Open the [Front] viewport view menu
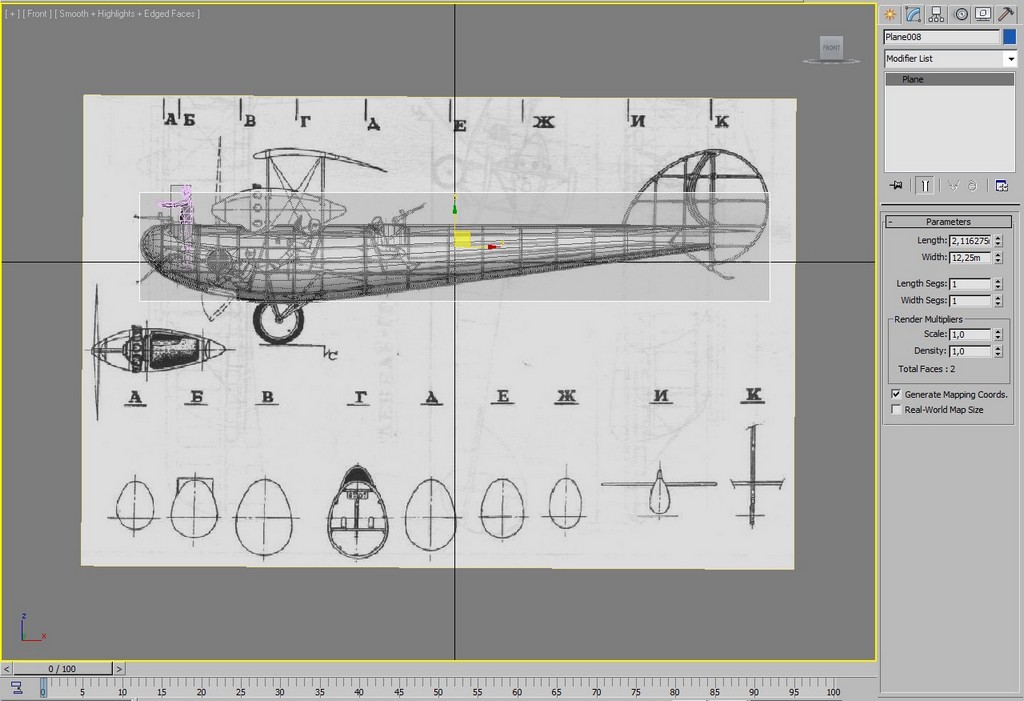 click(x=37, y=14)
